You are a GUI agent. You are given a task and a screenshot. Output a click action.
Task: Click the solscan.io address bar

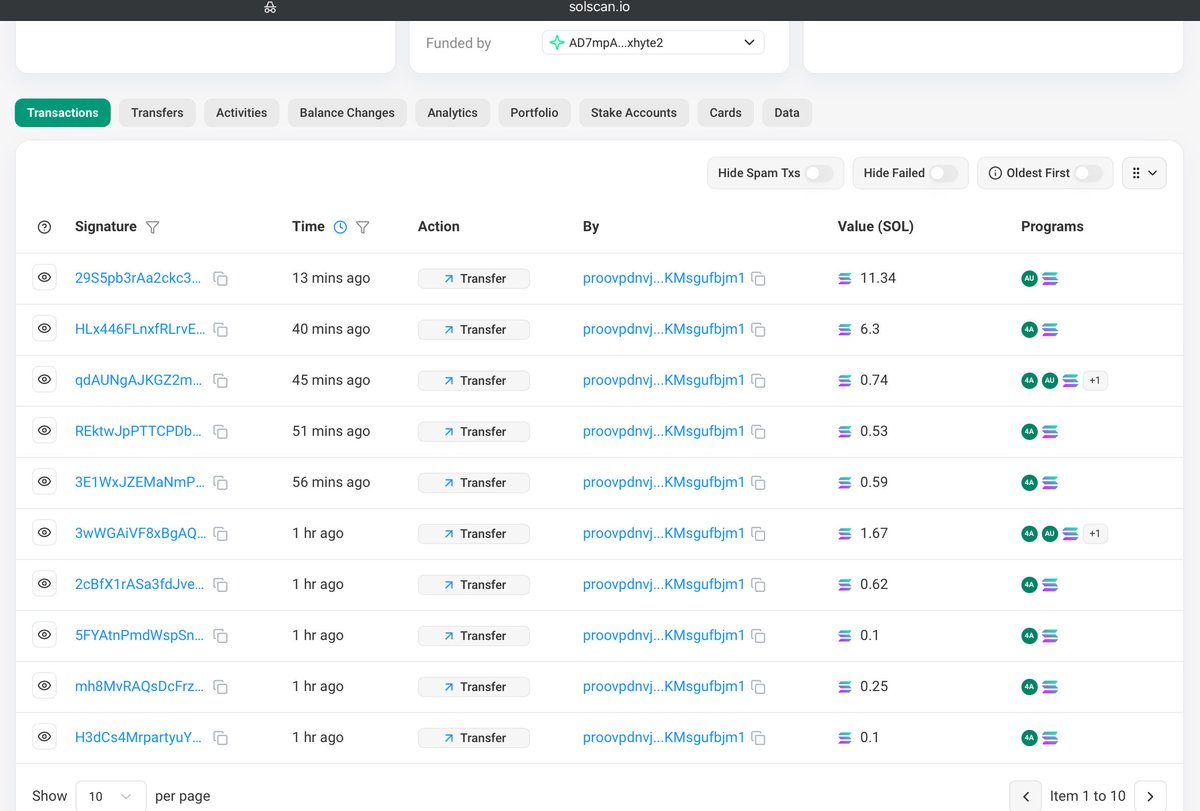pos(600,8)
